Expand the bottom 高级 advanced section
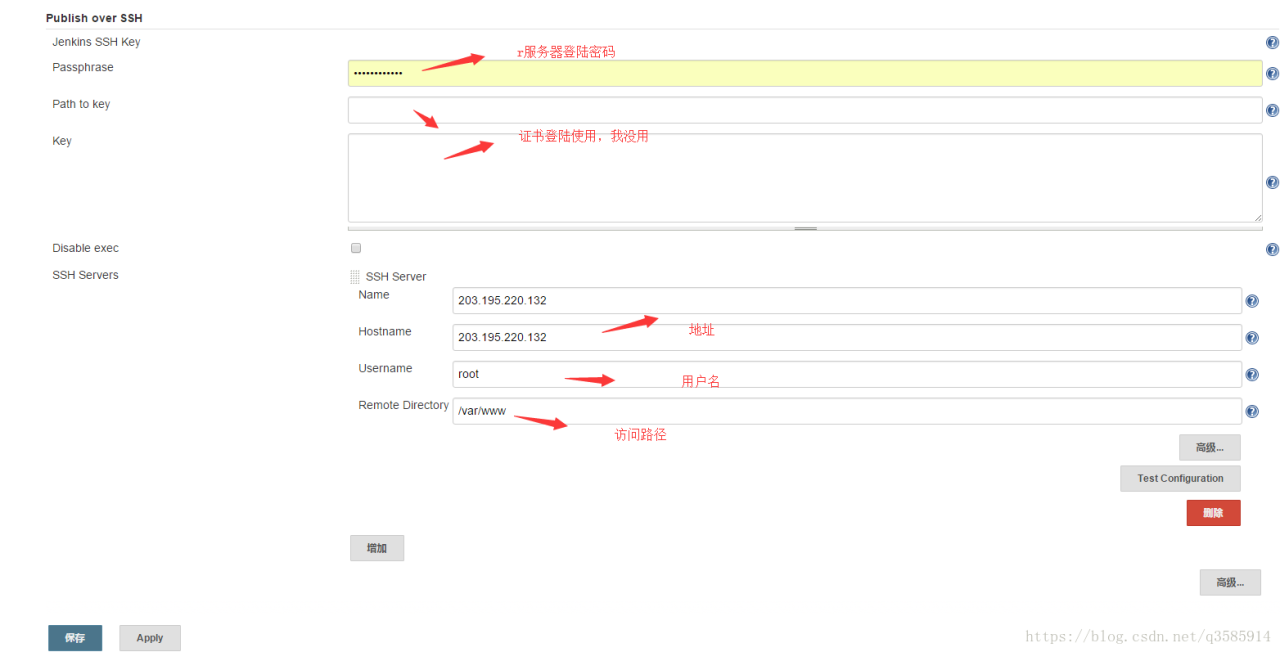 coord(1230,582)
